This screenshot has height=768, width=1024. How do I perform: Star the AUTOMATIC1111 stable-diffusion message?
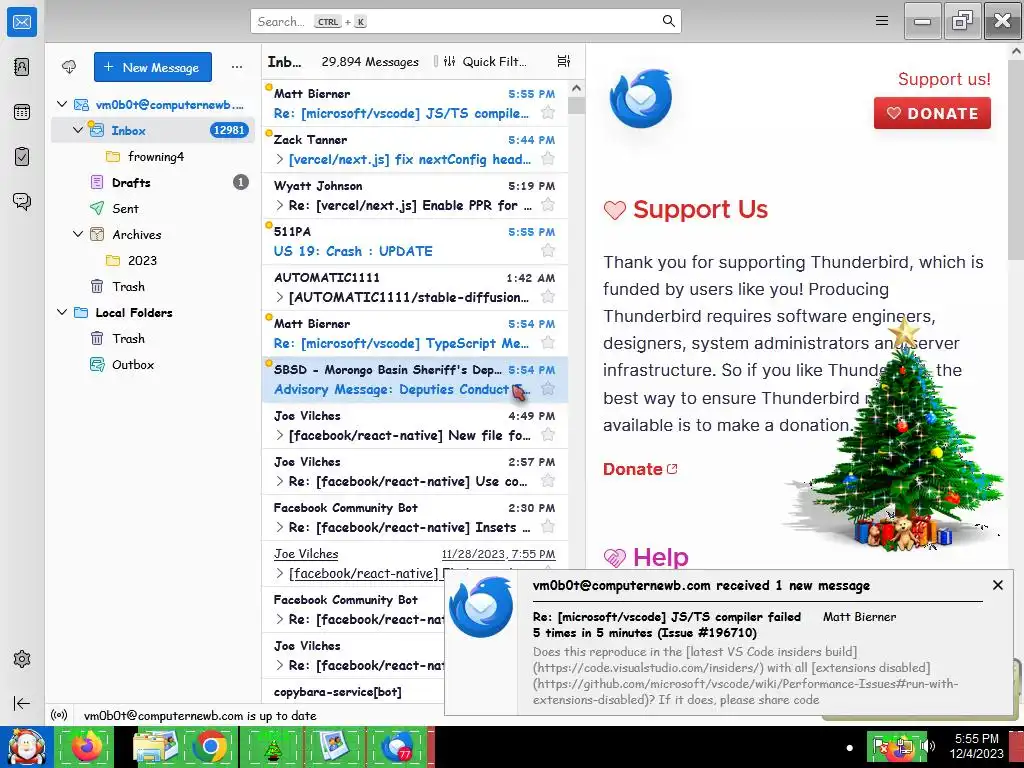(x=548, y=296)
